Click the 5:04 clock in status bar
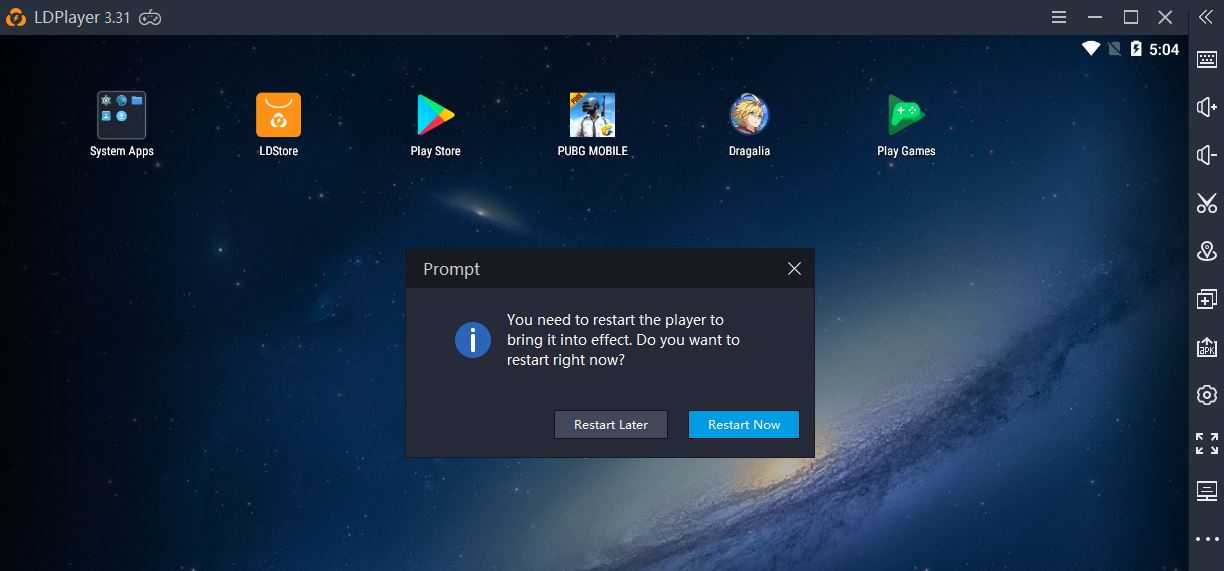Screen dimensions: 1224x571 1164,49
